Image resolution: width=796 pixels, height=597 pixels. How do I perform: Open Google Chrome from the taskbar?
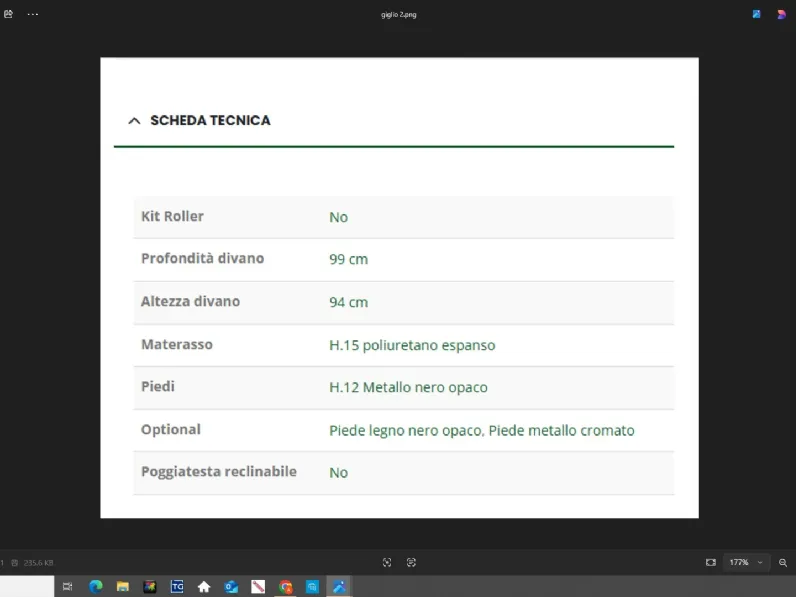pyautogui.click(x=285, y=587)
